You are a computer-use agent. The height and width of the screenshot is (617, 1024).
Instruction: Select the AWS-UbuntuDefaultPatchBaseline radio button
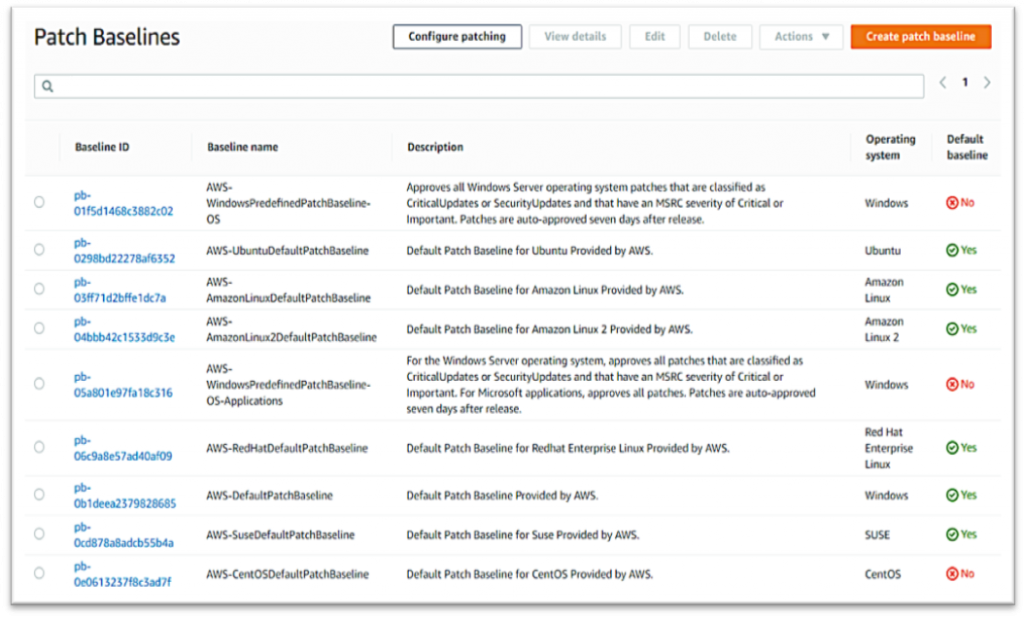(x=39, y=250)
